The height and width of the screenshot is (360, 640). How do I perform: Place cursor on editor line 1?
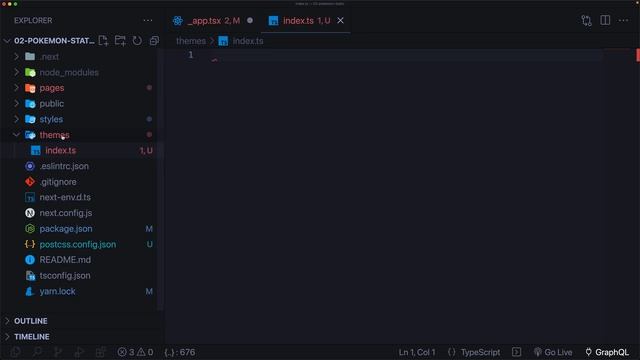pos(407,55)
